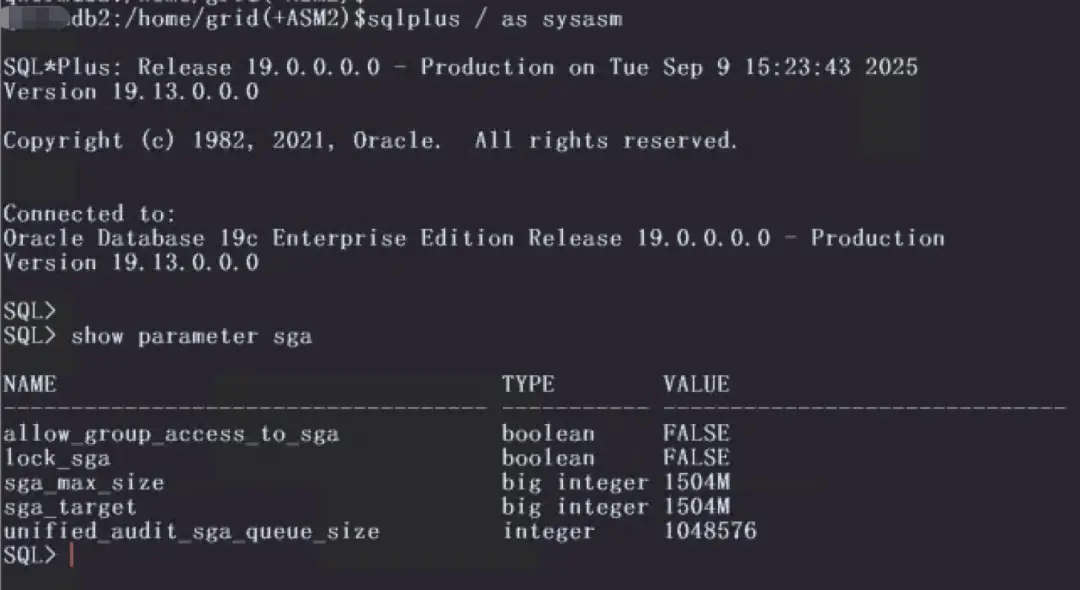Click the VALUE column header
Viewport: 1080px width, 590px height.
[x=696, y=384]
